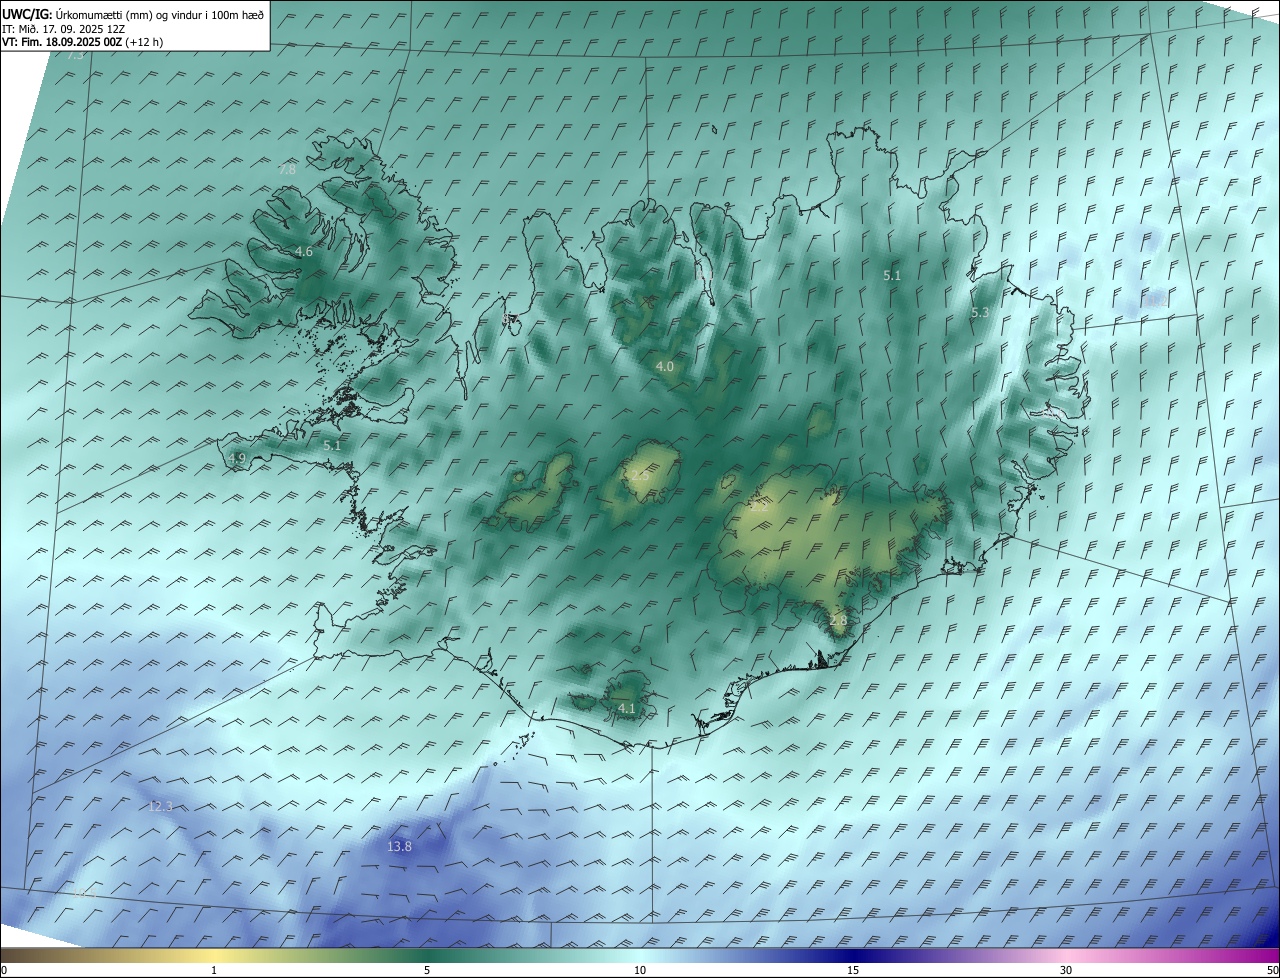Click the 0 tick label on the colour scale

4,970
